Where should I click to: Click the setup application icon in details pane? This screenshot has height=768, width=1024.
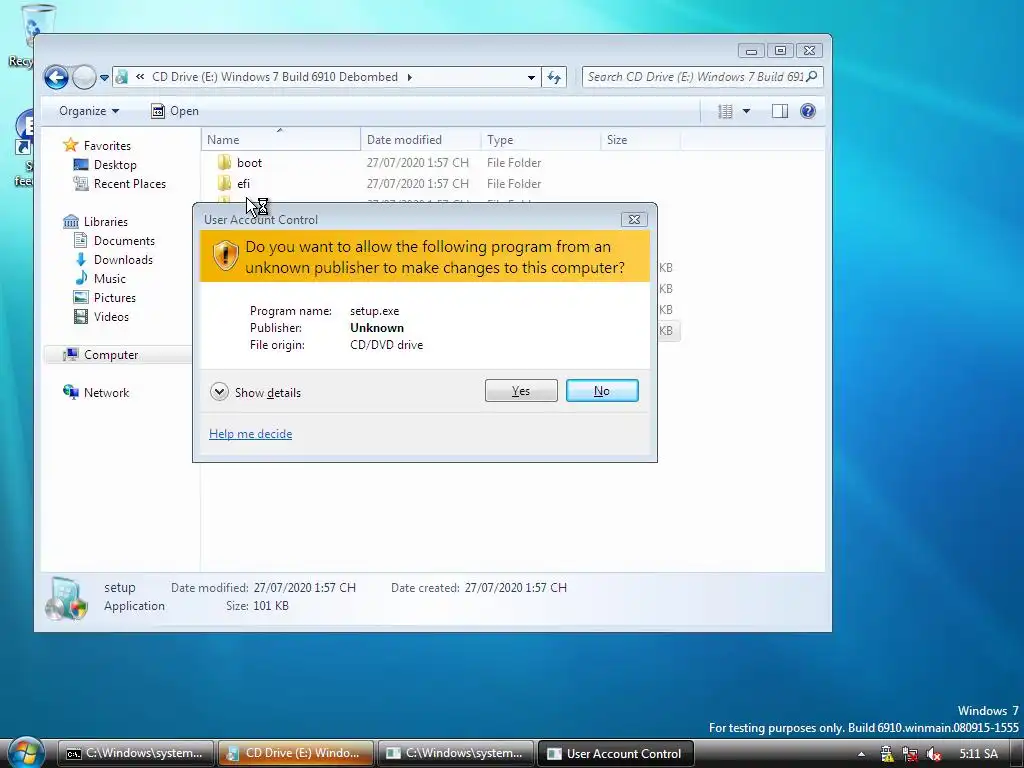(x=66, y=598)
